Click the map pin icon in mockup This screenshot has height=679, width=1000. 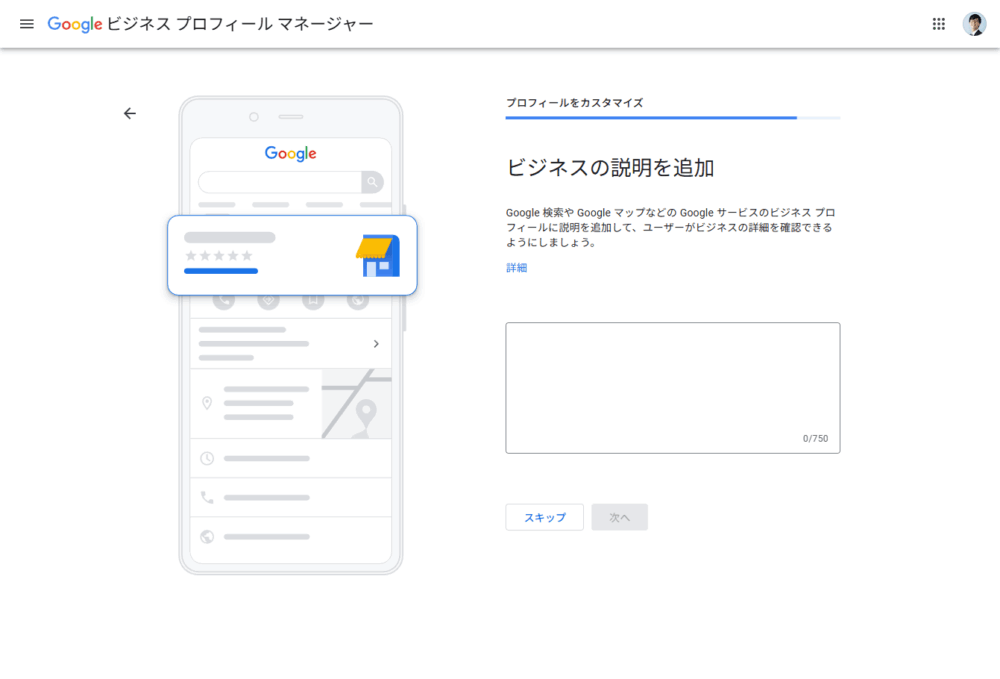pyautogui.click(x=207, y=403)
